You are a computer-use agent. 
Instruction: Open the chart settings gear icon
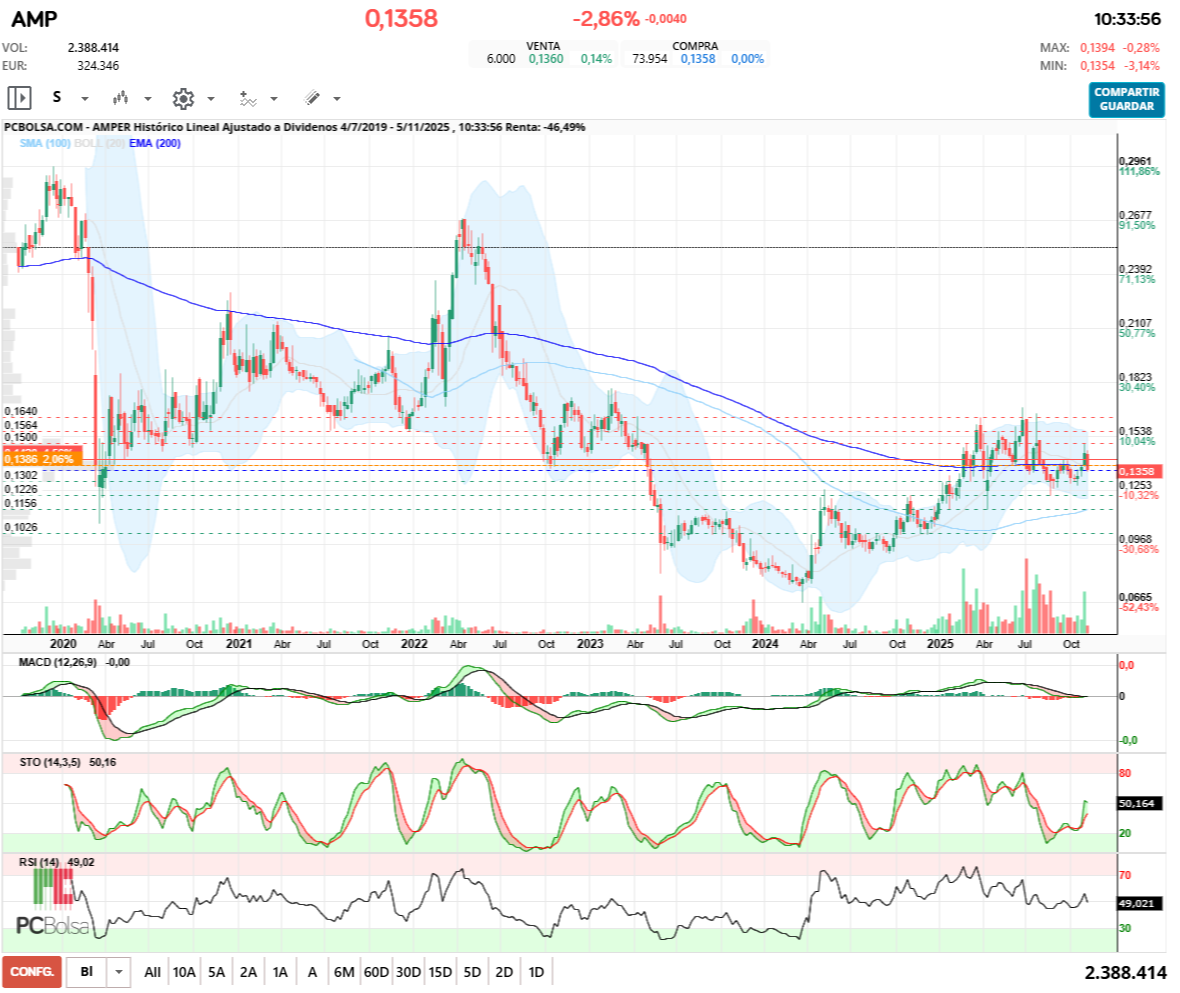click(182, 98)
